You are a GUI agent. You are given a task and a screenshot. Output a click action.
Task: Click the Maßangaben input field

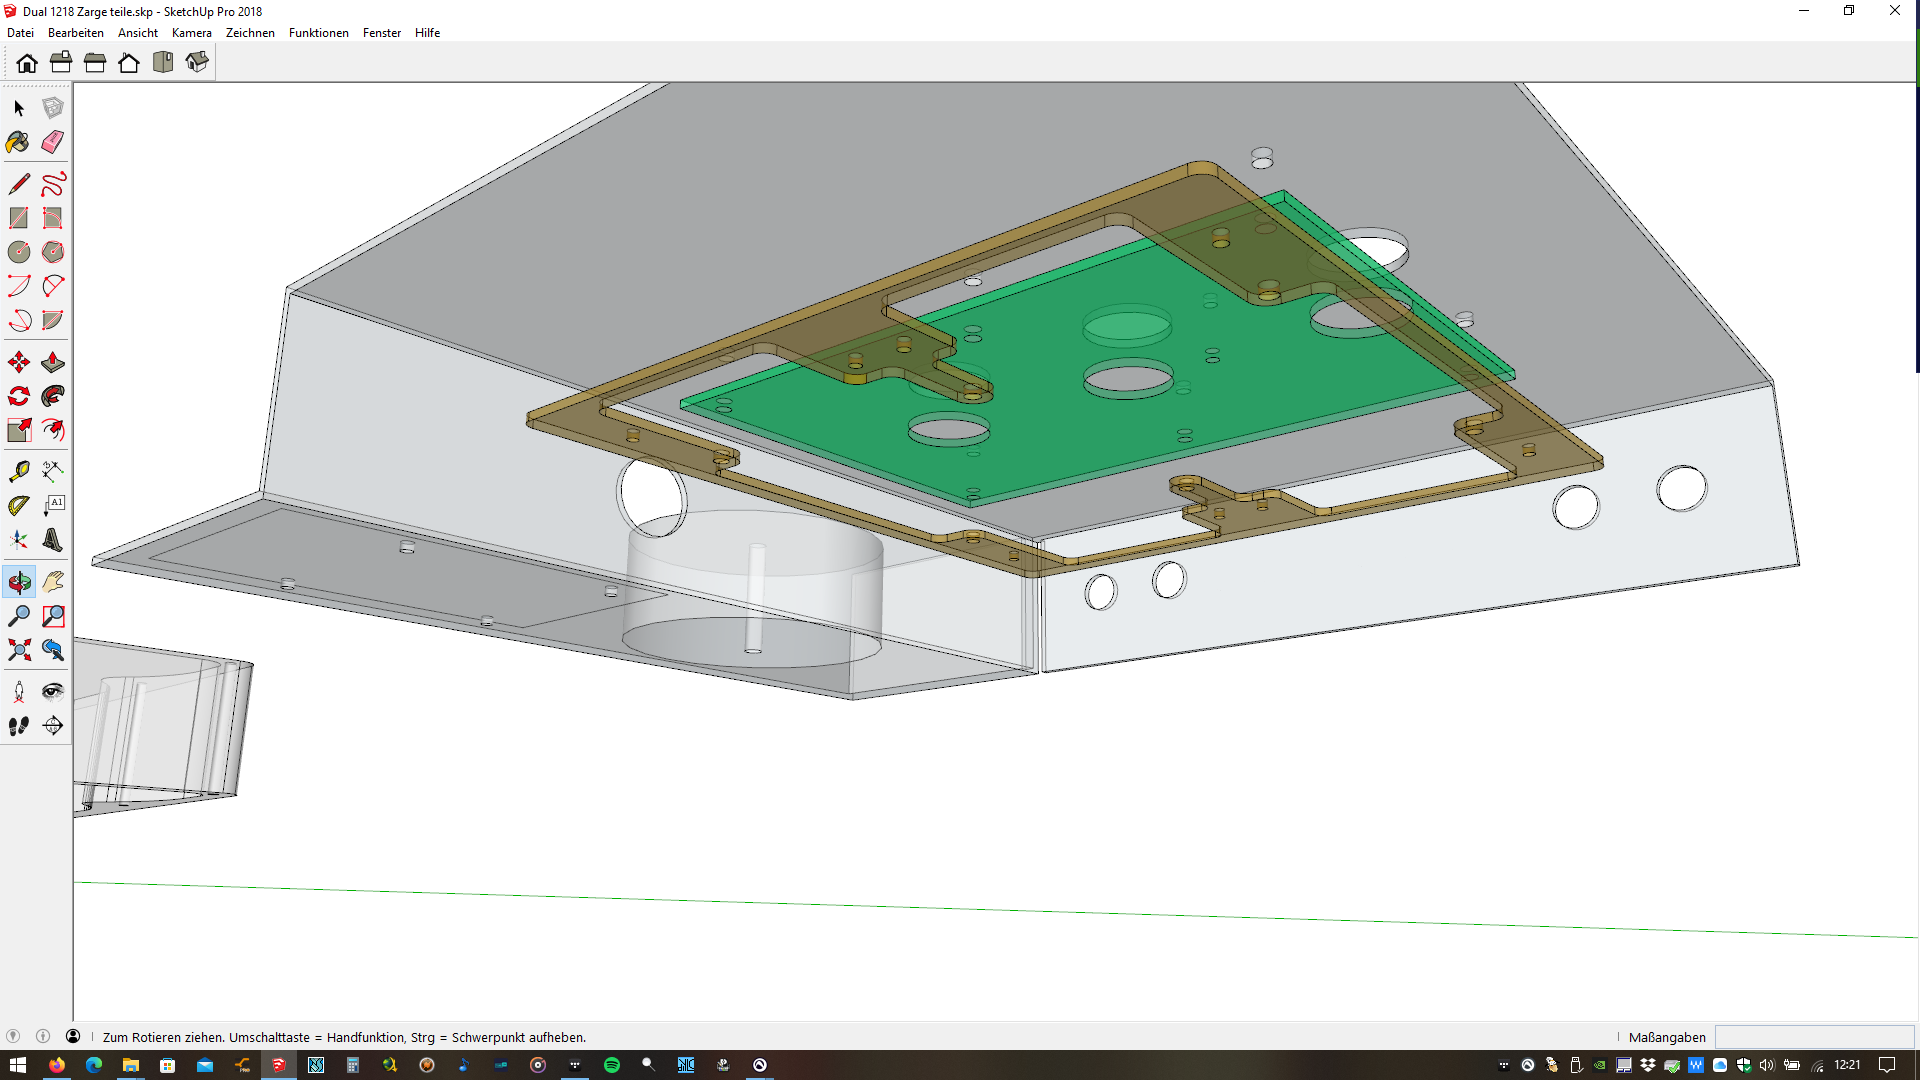[x=1813, y=1037]
